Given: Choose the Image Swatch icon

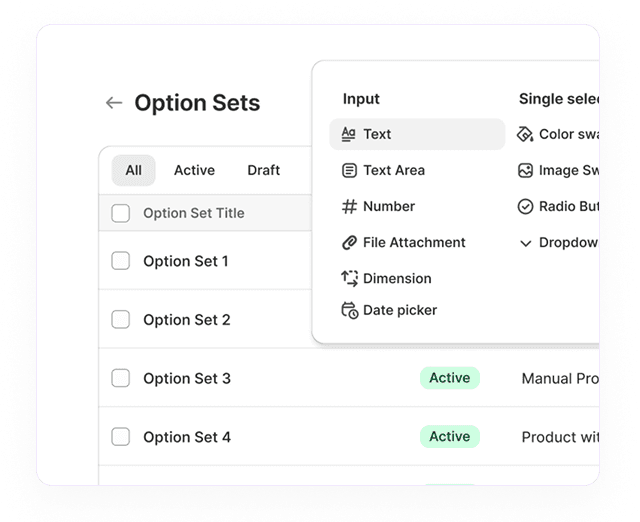Looking at the screenshot, I should tap(525, 170).
